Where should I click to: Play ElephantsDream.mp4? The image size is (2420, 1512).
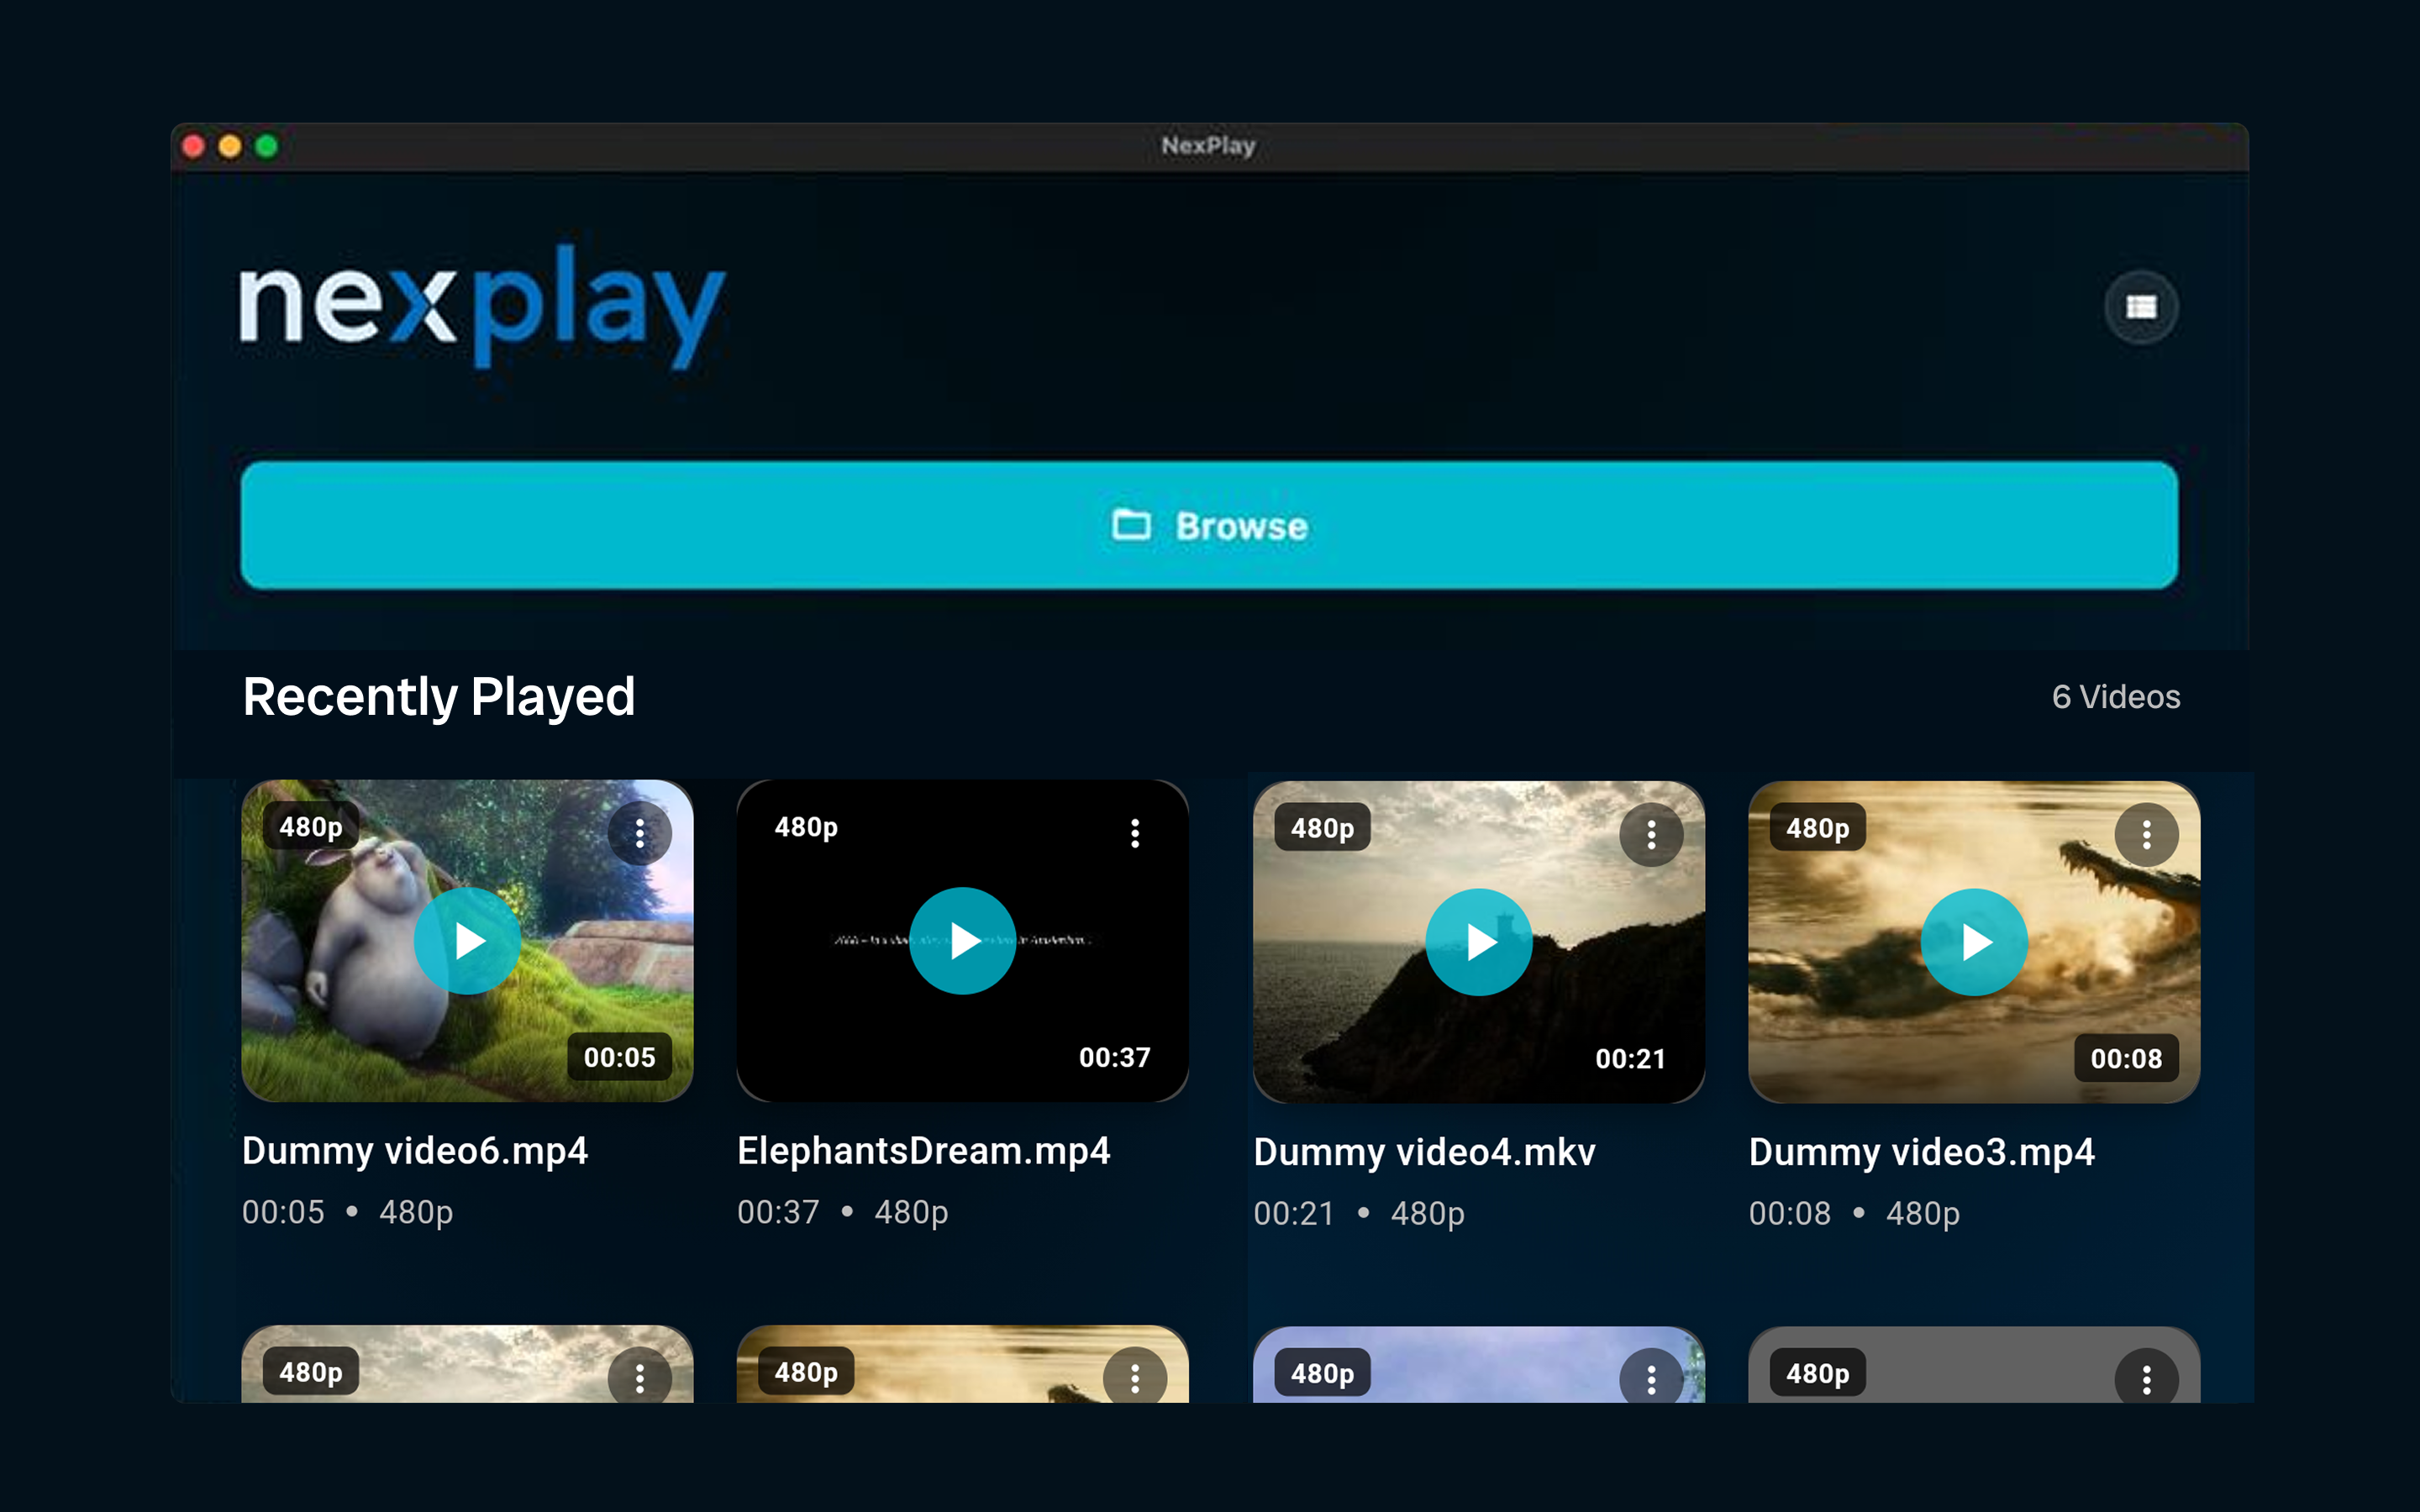tap(962, 940)
